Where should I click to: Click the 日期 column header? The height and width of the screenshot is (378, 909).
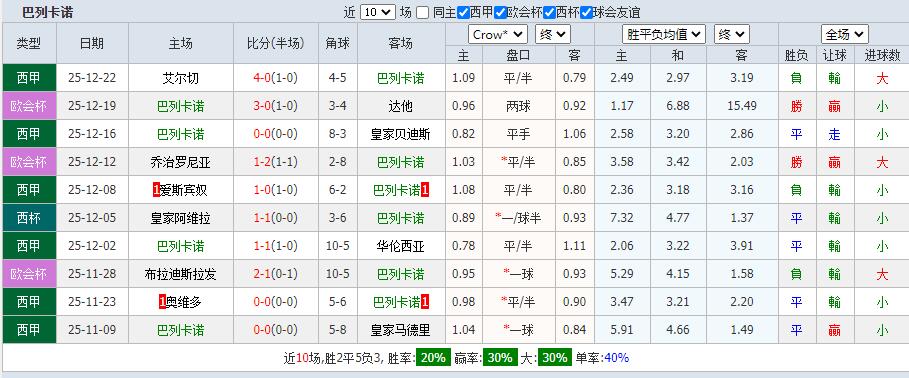(x=92, y=43)
